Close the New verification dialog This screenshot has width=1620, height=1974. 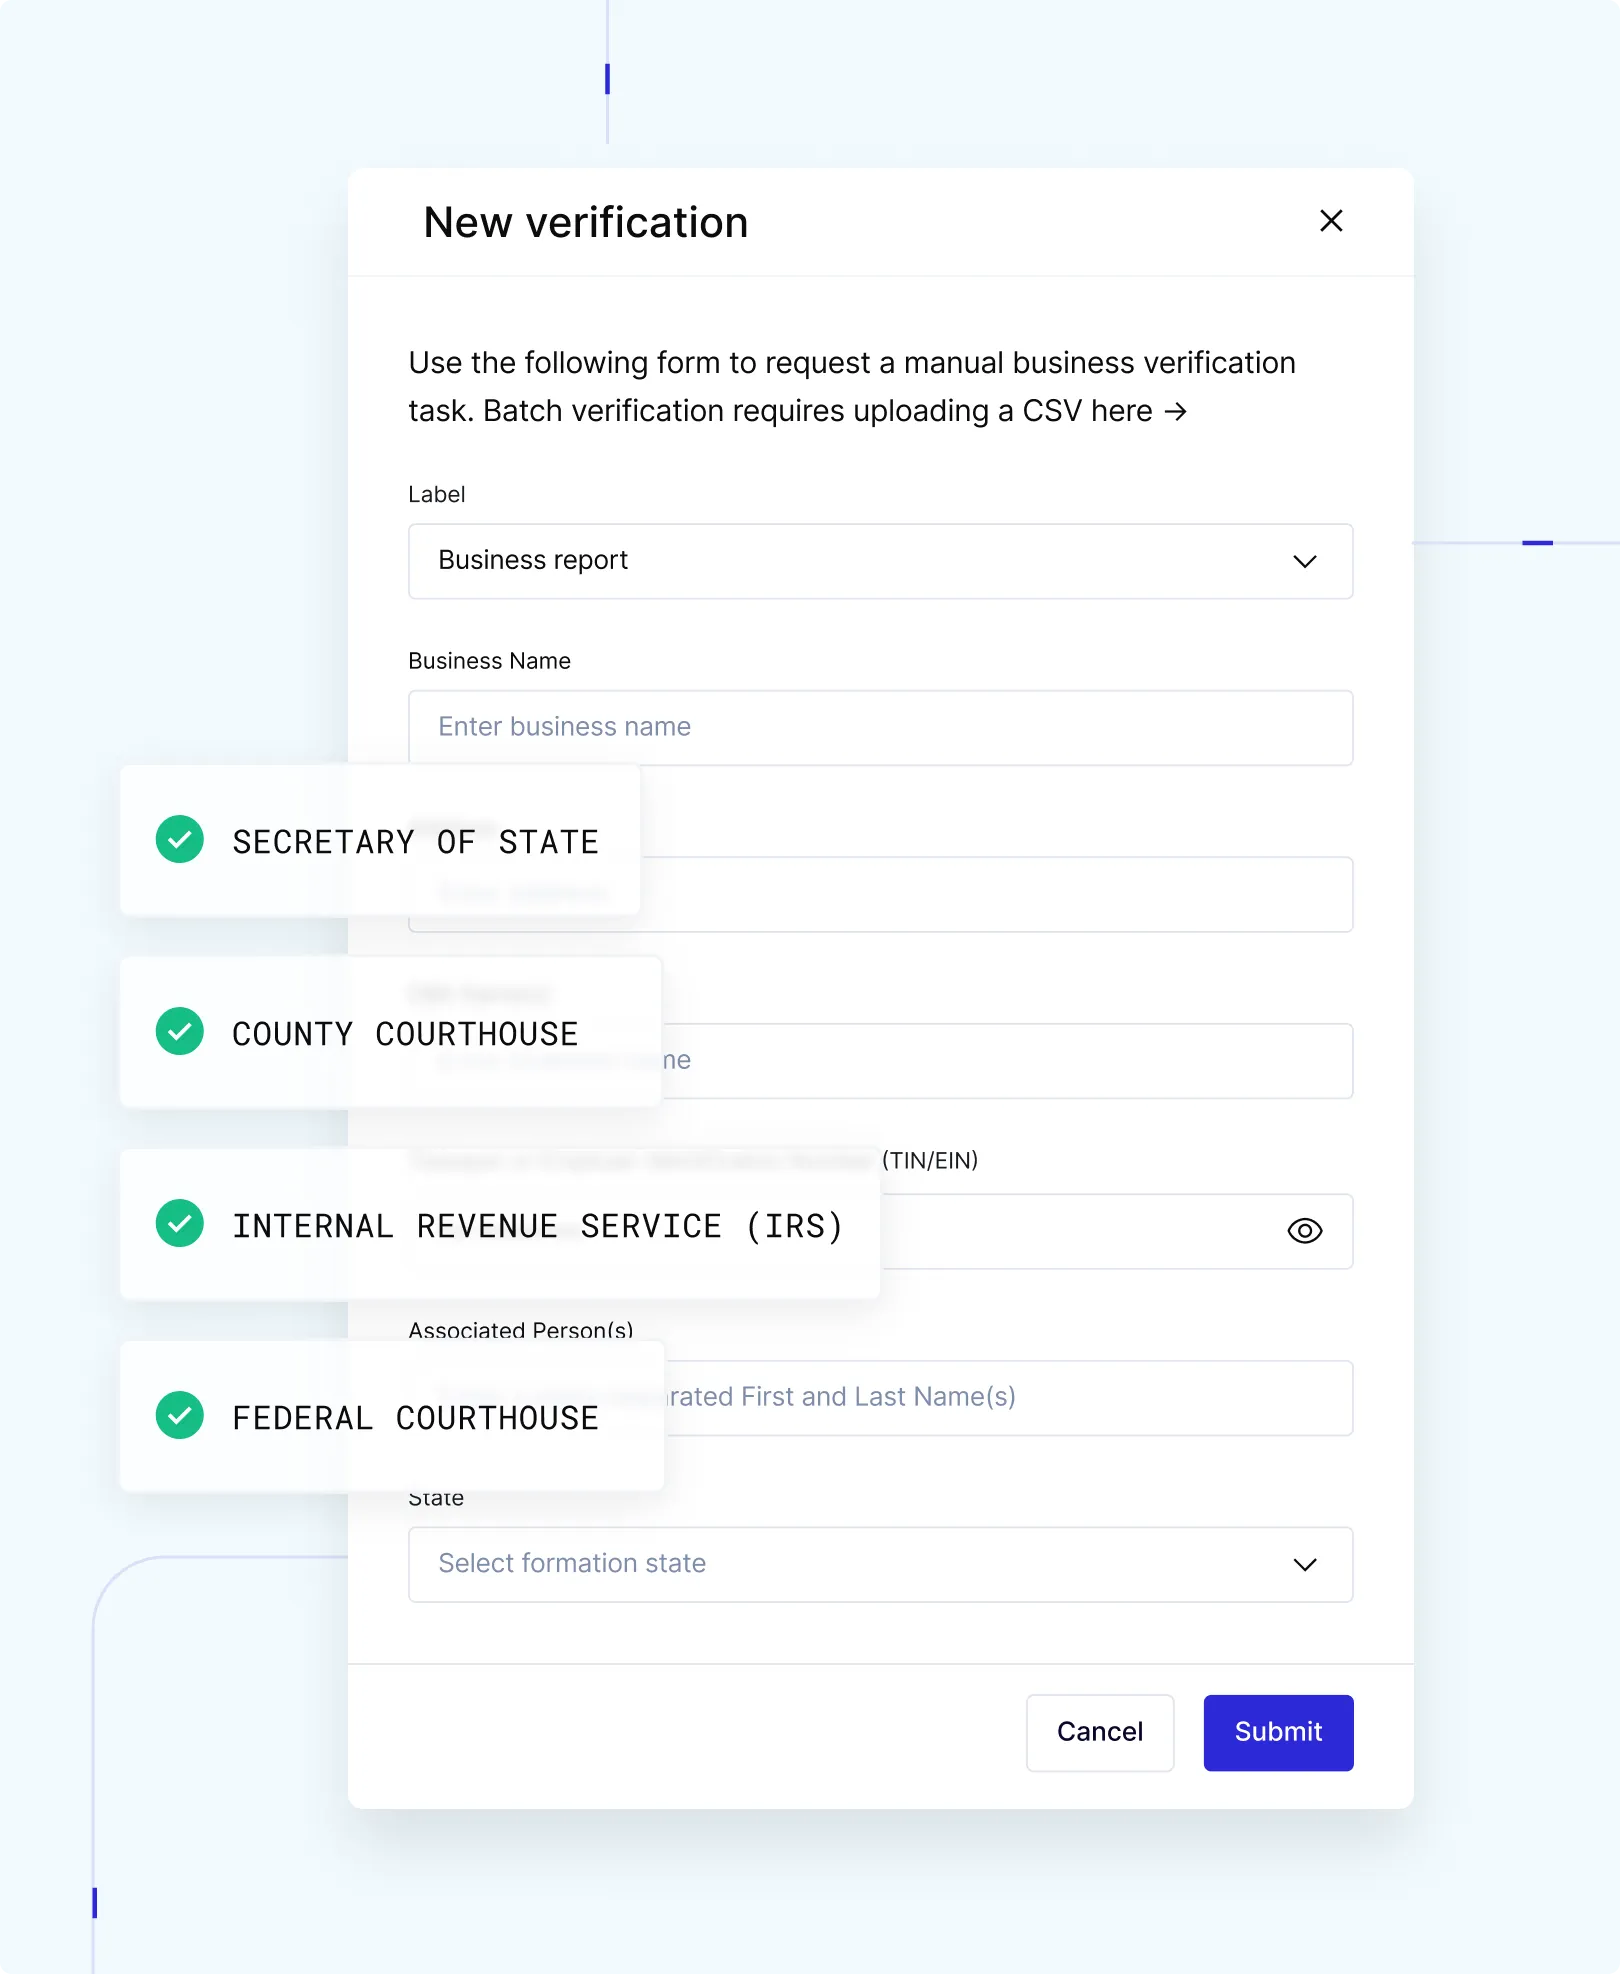point(1331,221)
